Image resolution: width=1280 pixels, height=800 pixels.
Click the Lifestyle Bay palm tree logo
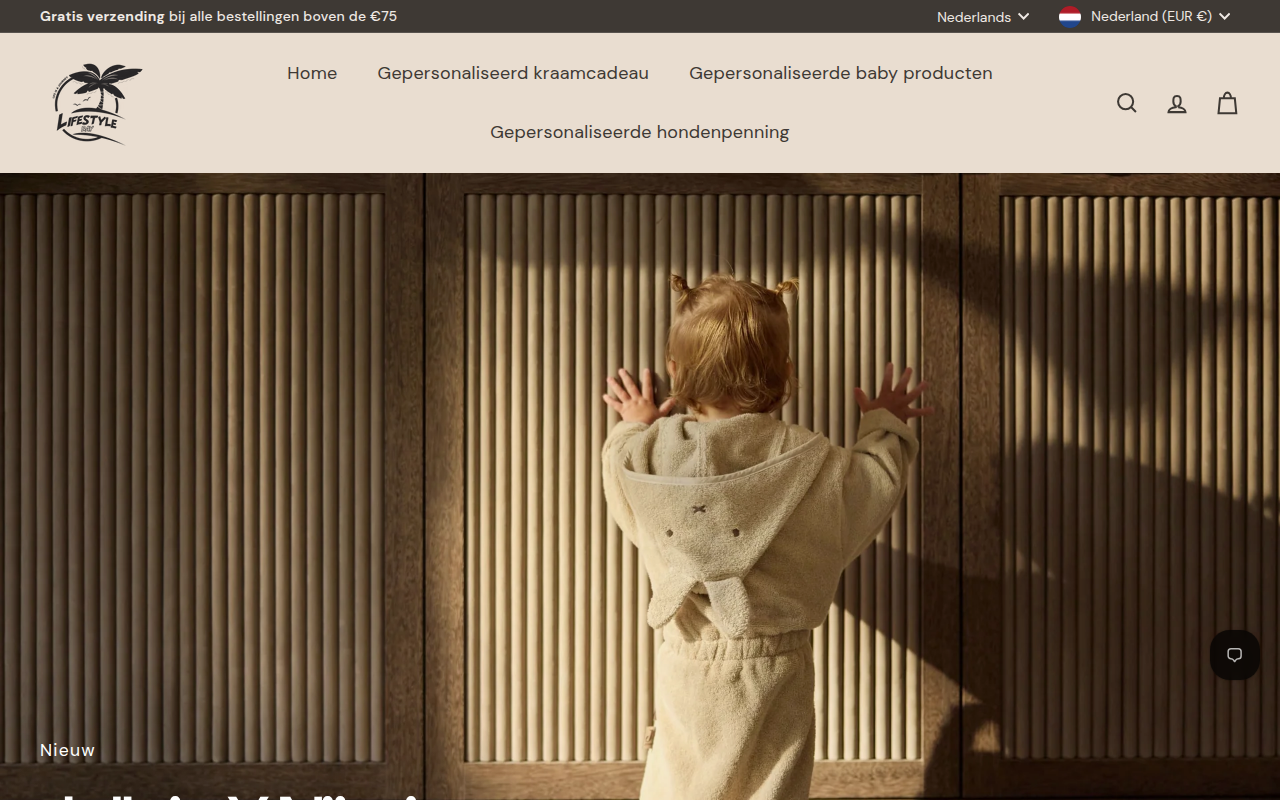(98, 104)
